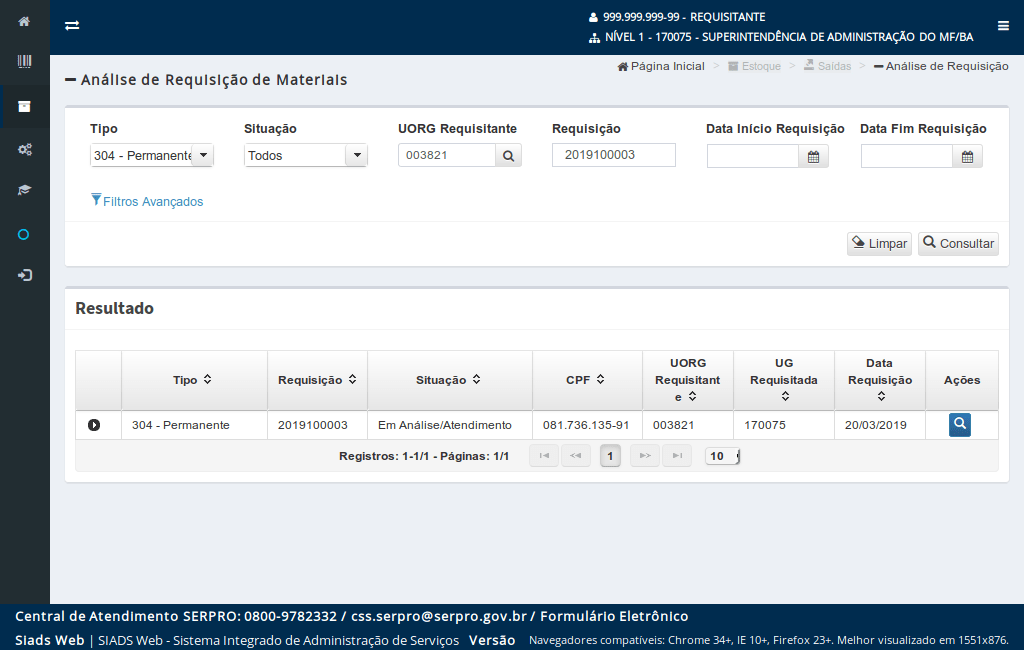Open rows-per-page dropdown showing 10
The image size is (1024, 650).
coord(722,456)
